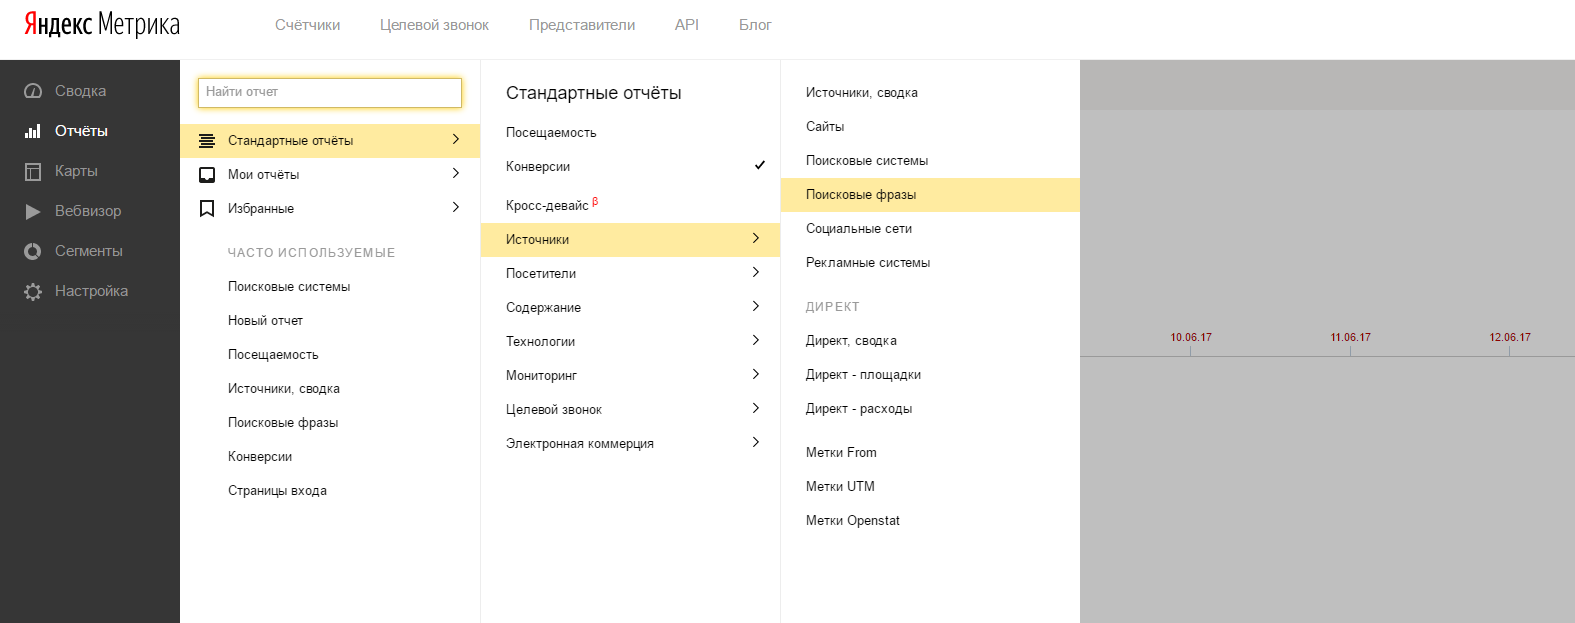Select Кросс-девайс beta report
This screenshot has height=623, width=1575.
click(x=552, y=205)
